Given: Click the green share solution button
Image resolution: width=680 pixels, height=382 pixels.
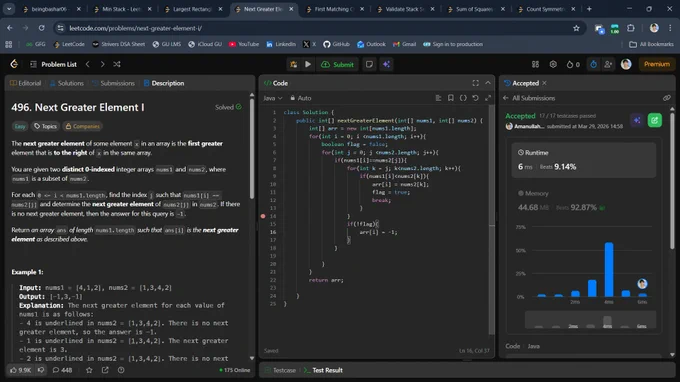Looking at the screenshot, I should [x=655, y=120].
